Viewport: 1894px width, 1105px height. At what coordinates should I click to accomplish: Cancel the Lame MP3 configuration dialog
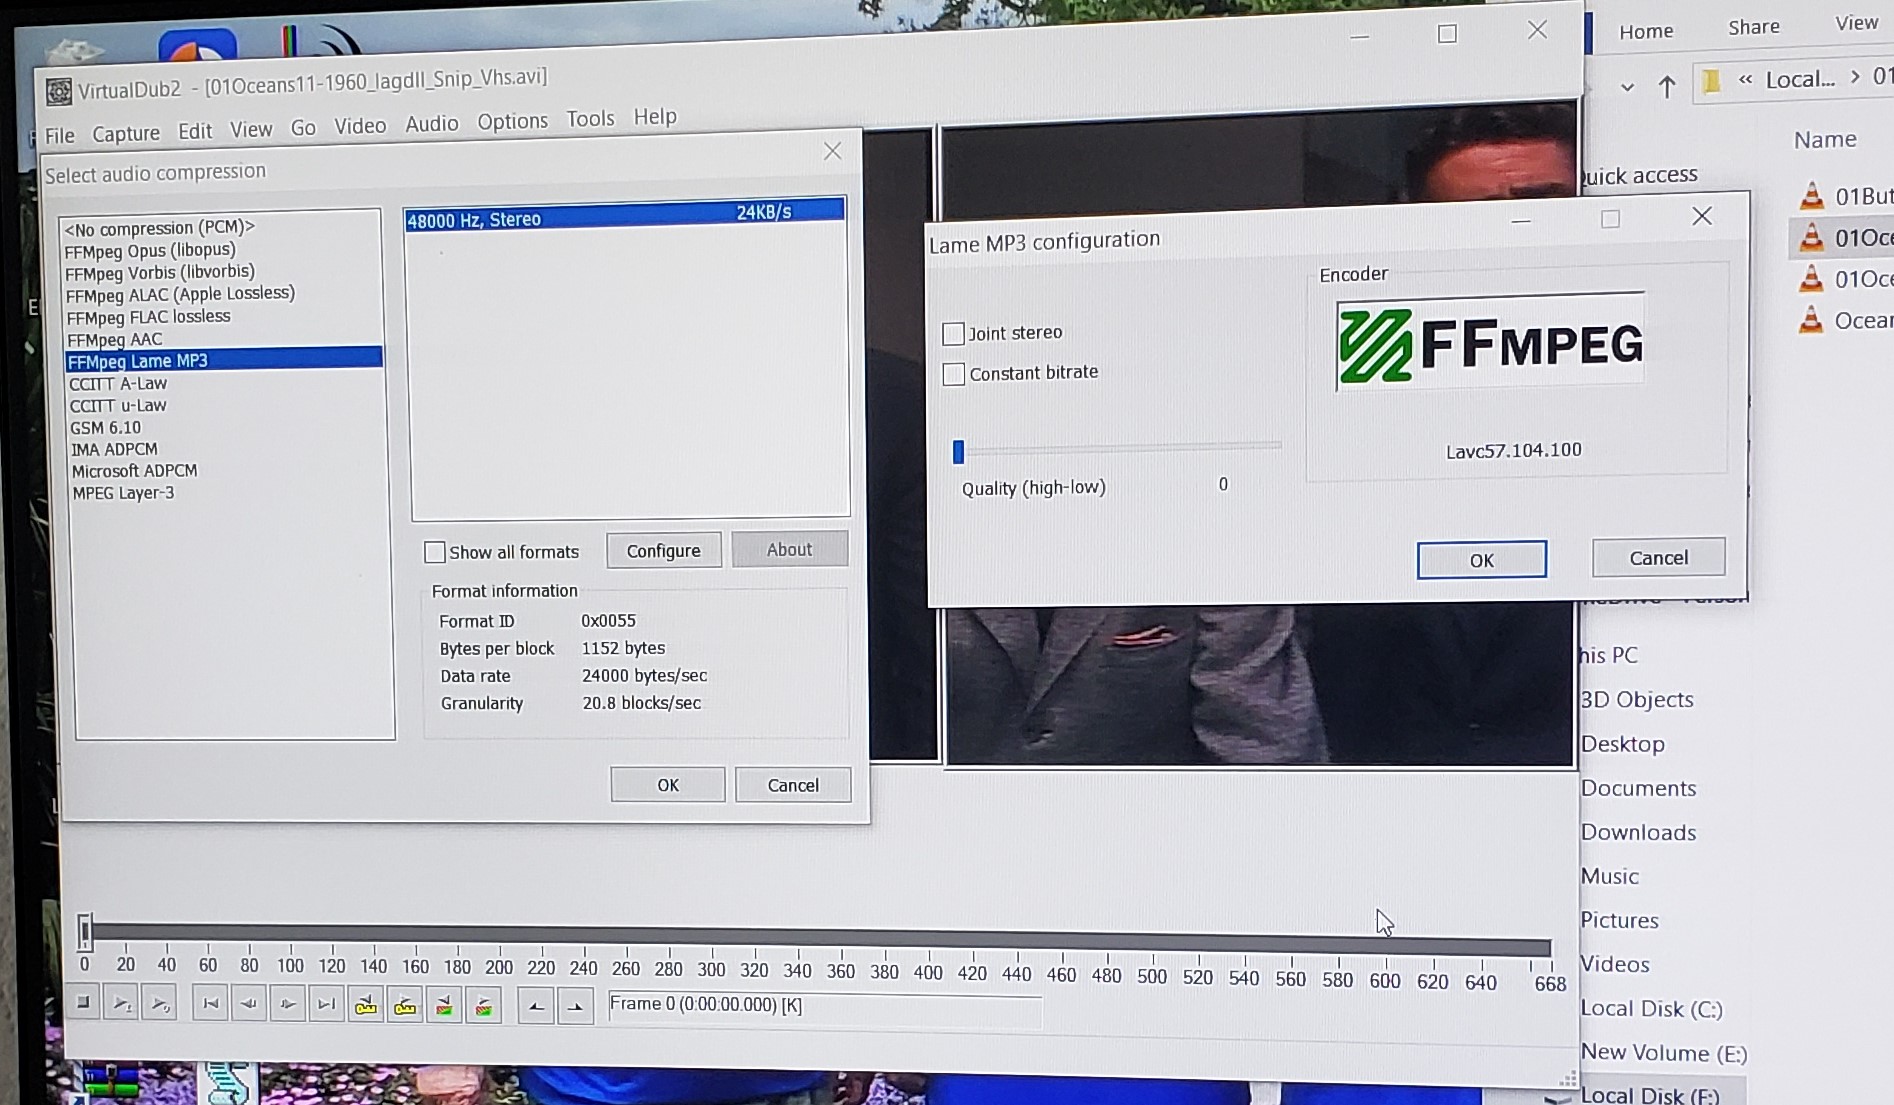pyautogui.click(x=1658, y=558)
